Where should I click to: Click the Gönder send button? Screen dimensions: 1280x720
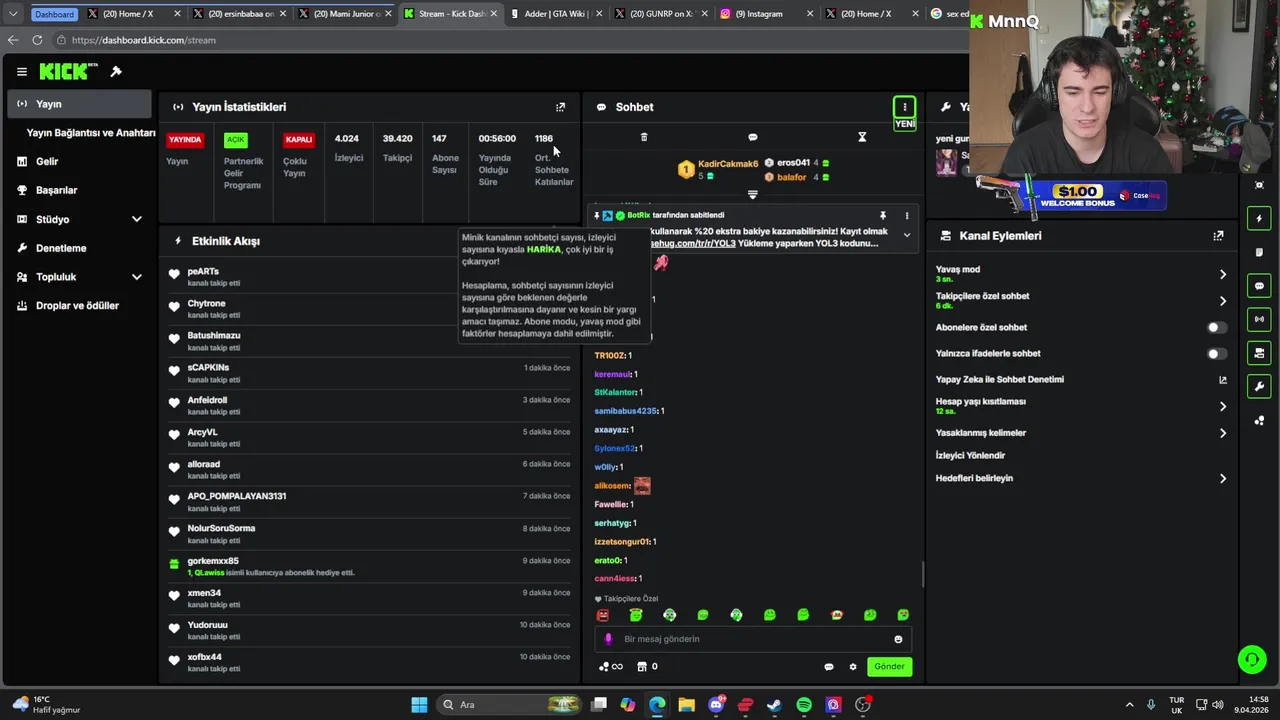pyautogui.click(x=889, y=667)
